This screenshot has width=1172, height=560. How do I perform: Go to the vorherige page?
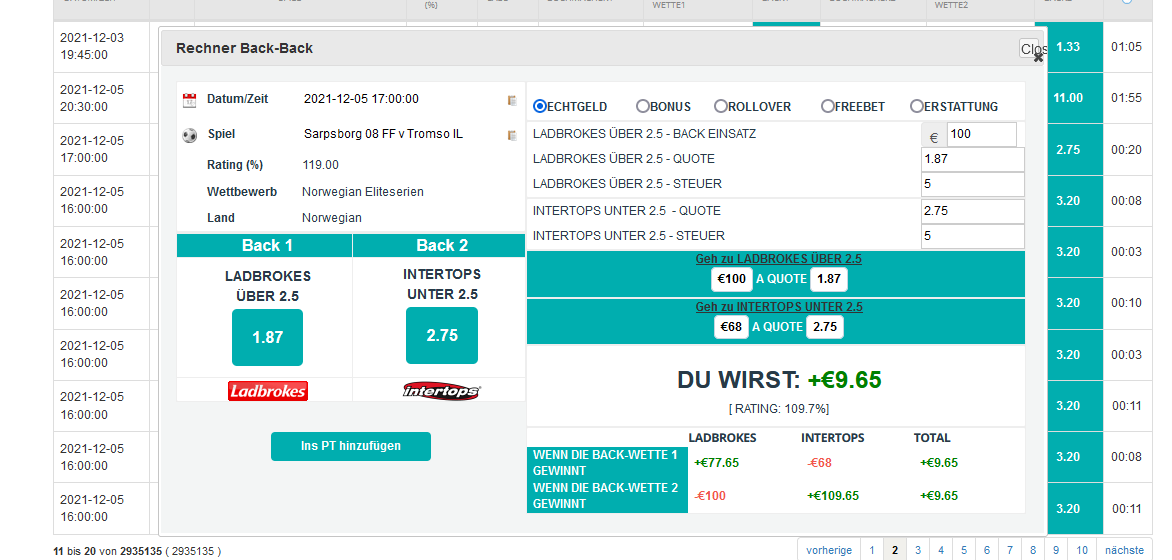(829, 550)
